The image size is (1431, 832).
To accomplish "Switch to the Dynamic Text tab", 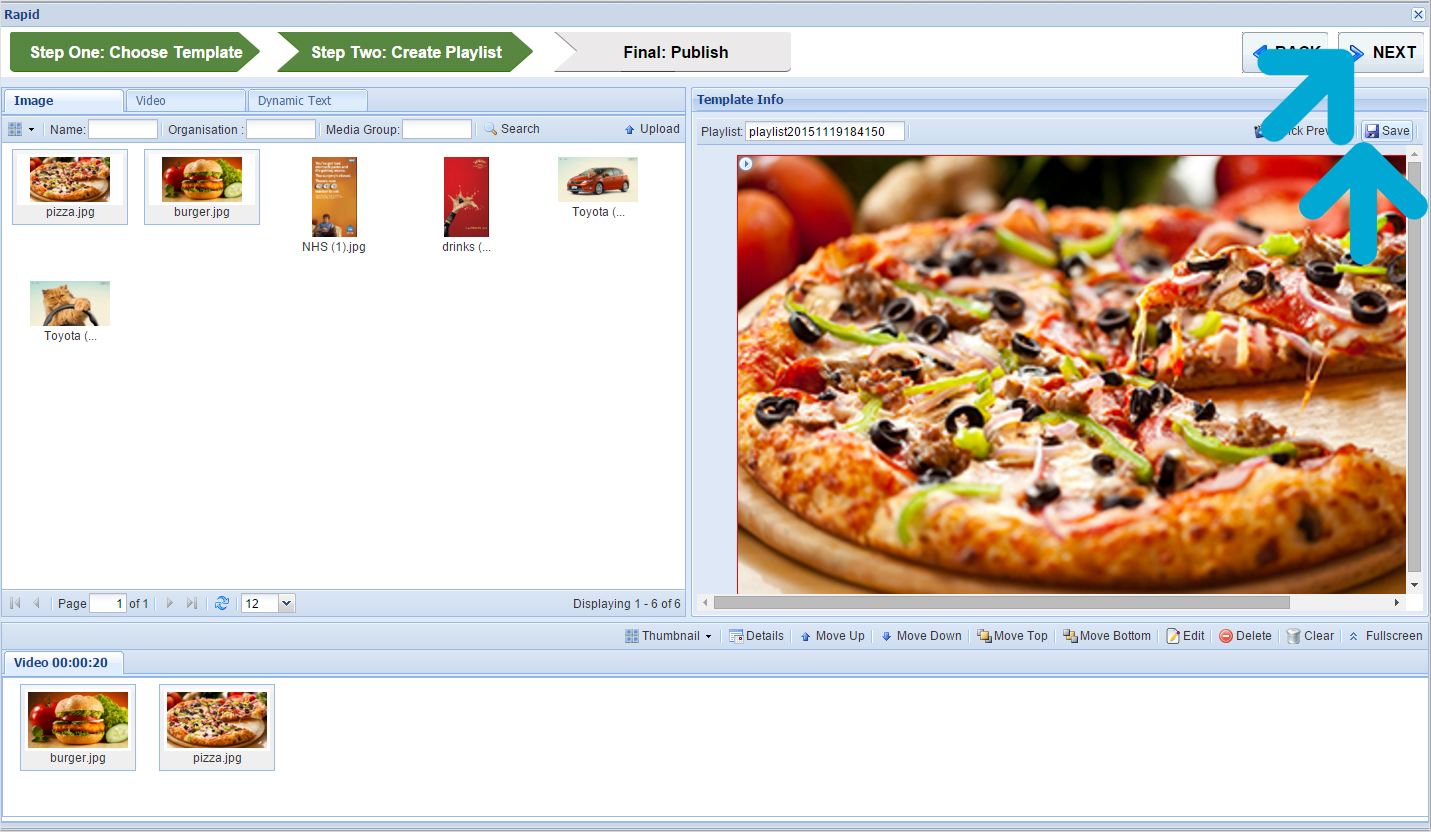I will tap(307, 101).
